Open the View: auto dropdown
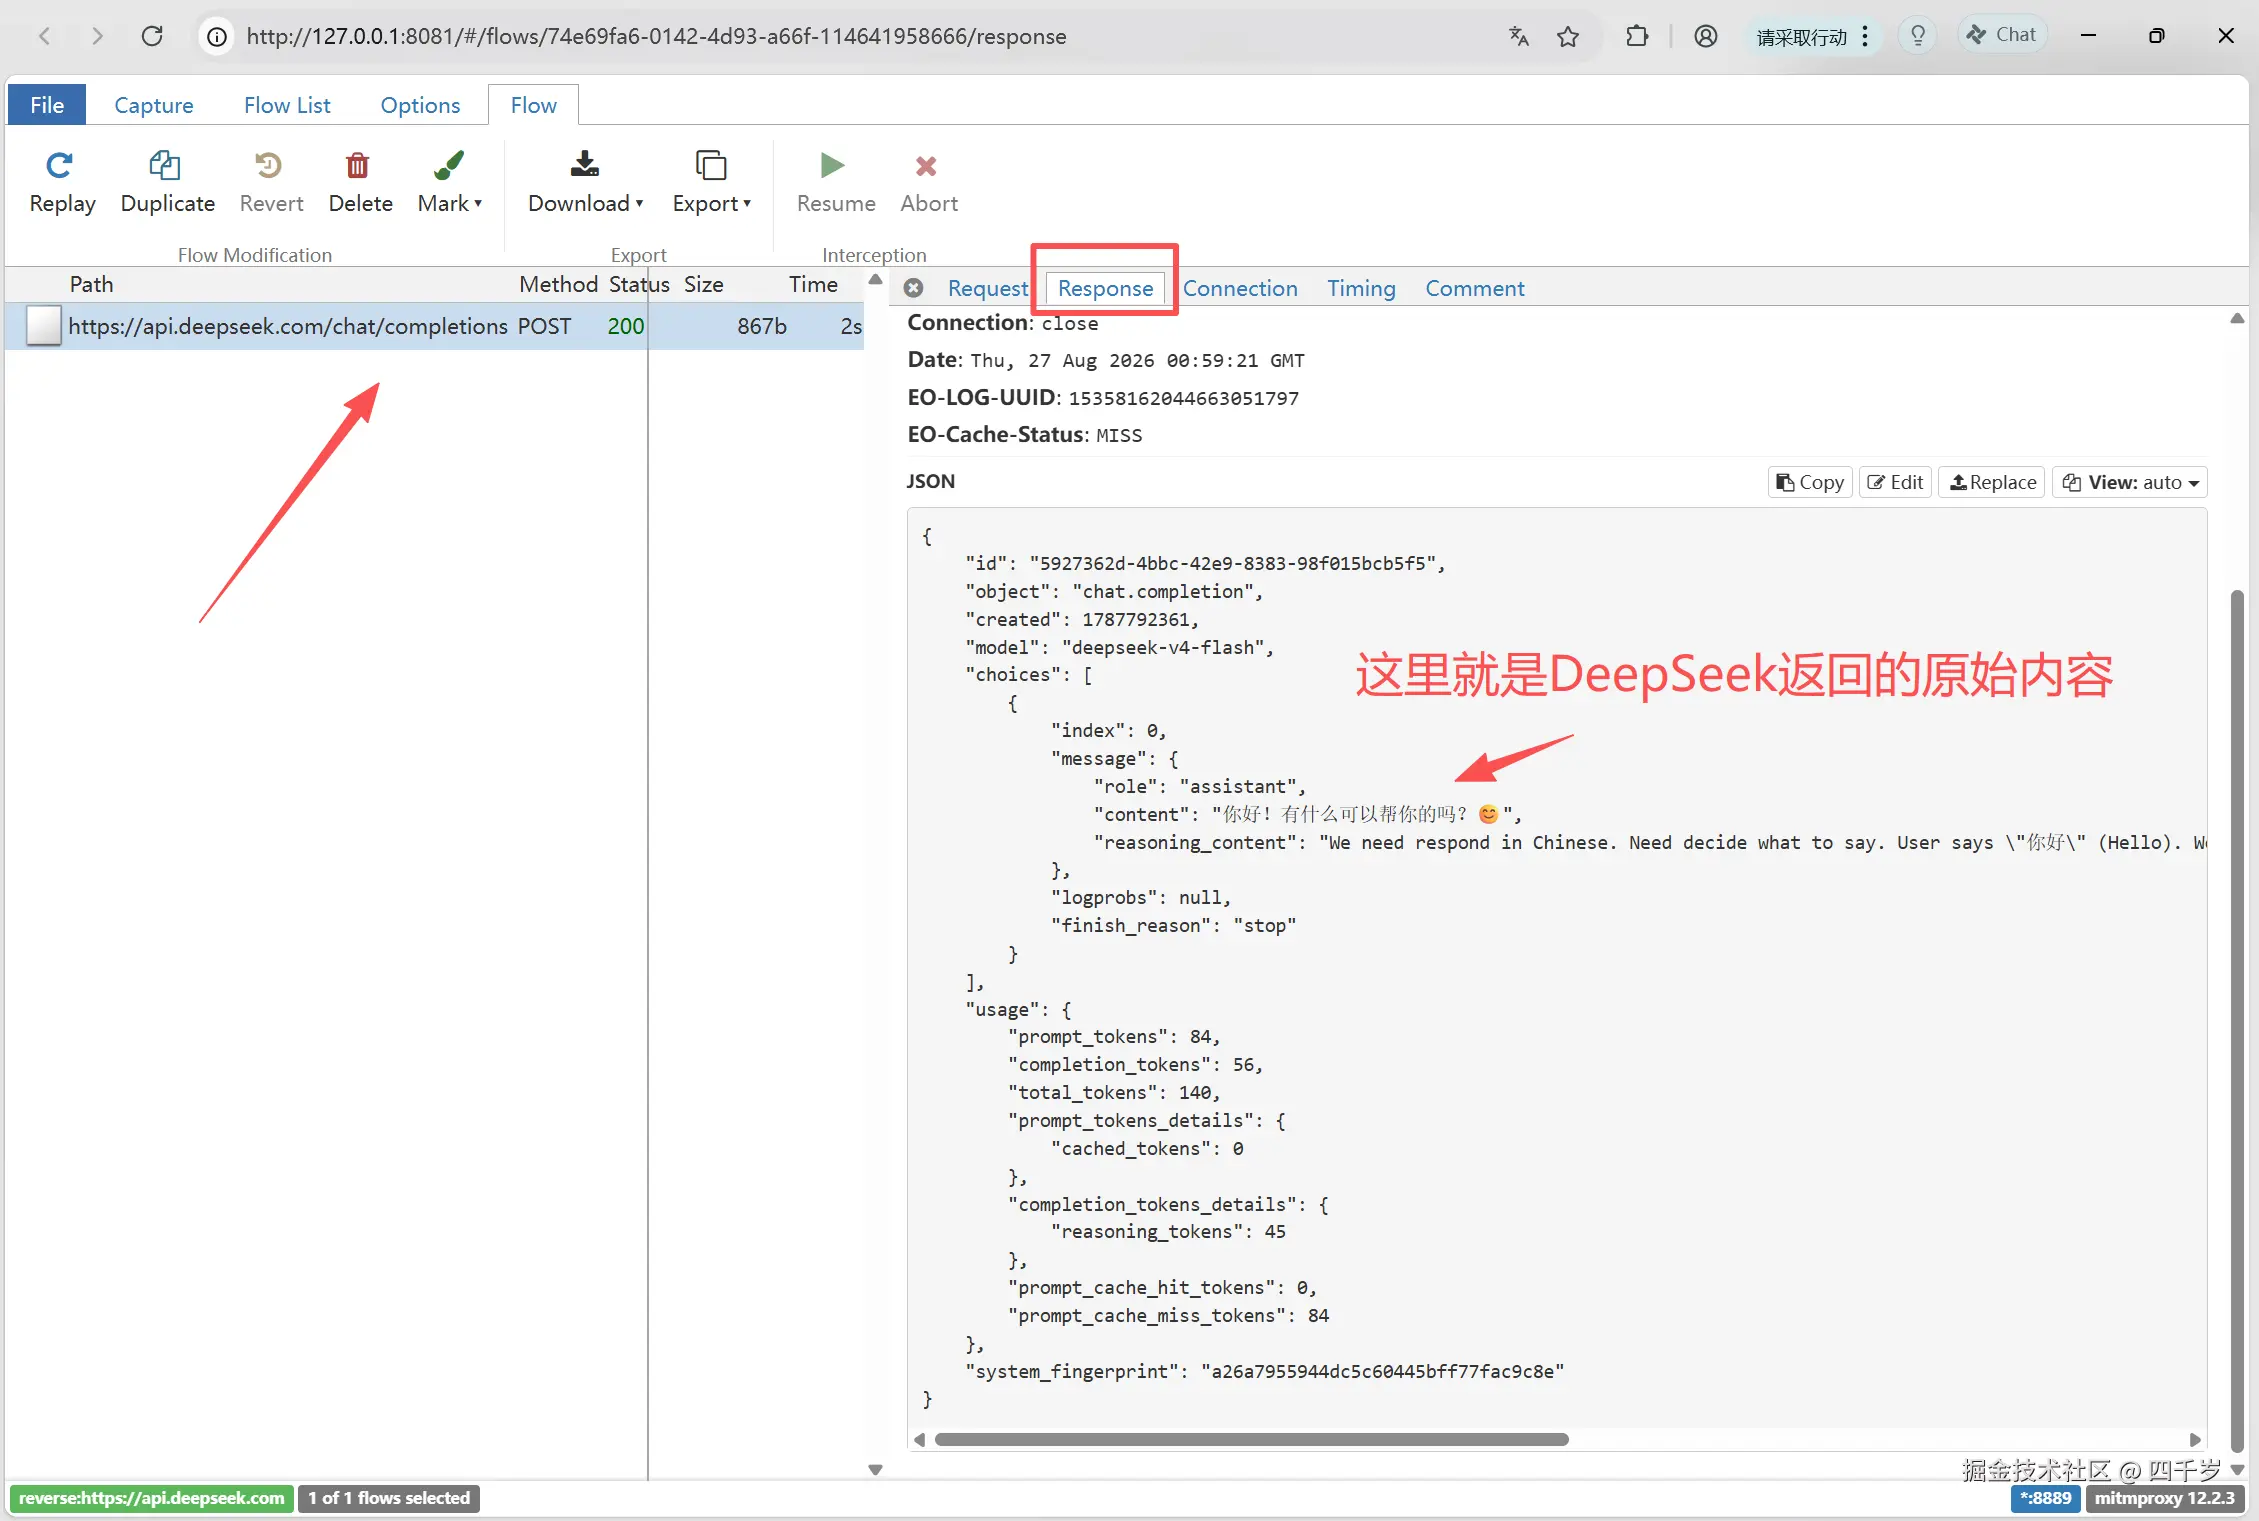 2130,482
